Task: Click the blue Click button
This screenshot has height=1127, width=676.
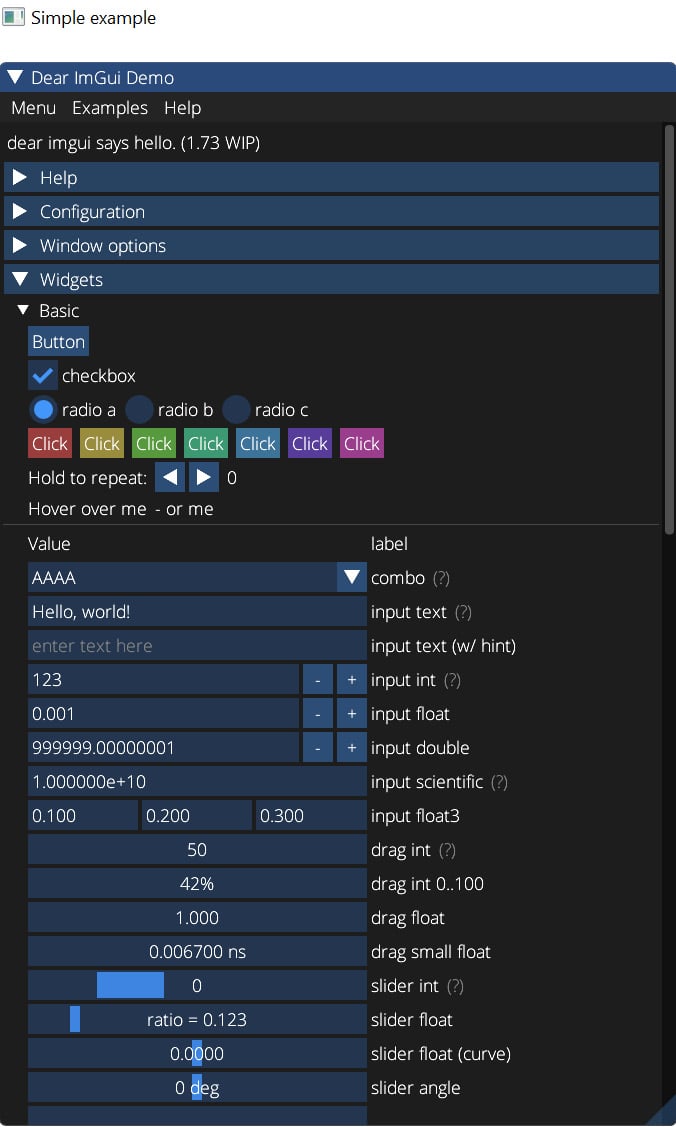Action: click(x=258, y=443)
